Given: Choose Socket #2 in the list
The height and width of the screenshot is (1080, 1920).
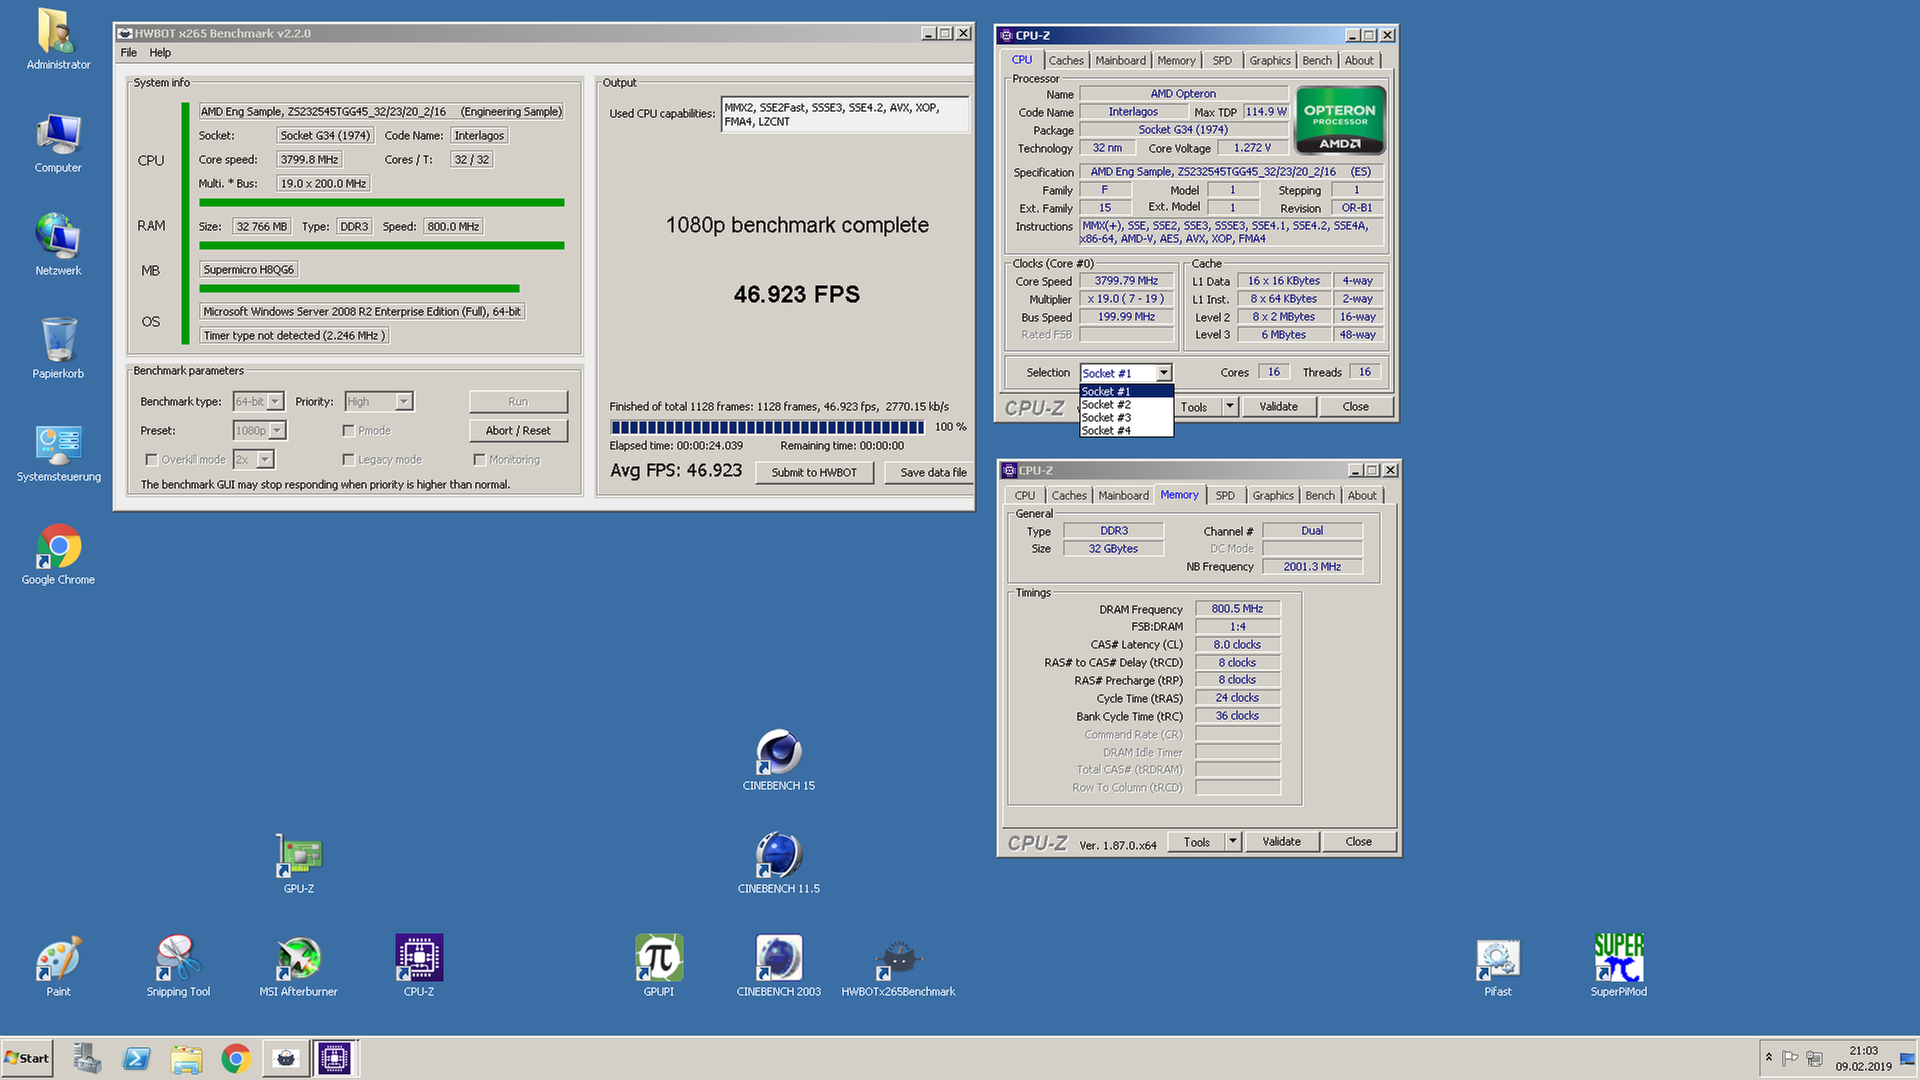Looking at the screenshot, I should point(1126,405).
